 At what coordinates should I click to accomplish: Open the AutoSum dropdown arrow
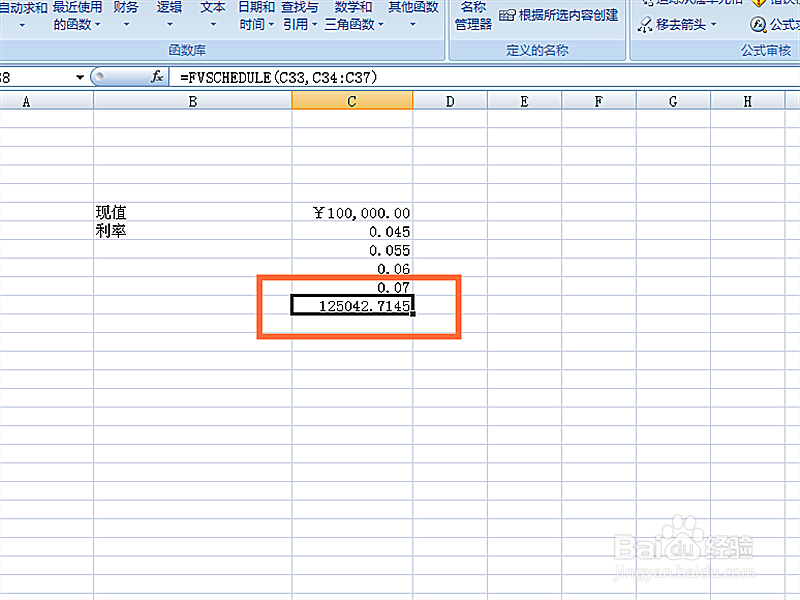(22, 25)
